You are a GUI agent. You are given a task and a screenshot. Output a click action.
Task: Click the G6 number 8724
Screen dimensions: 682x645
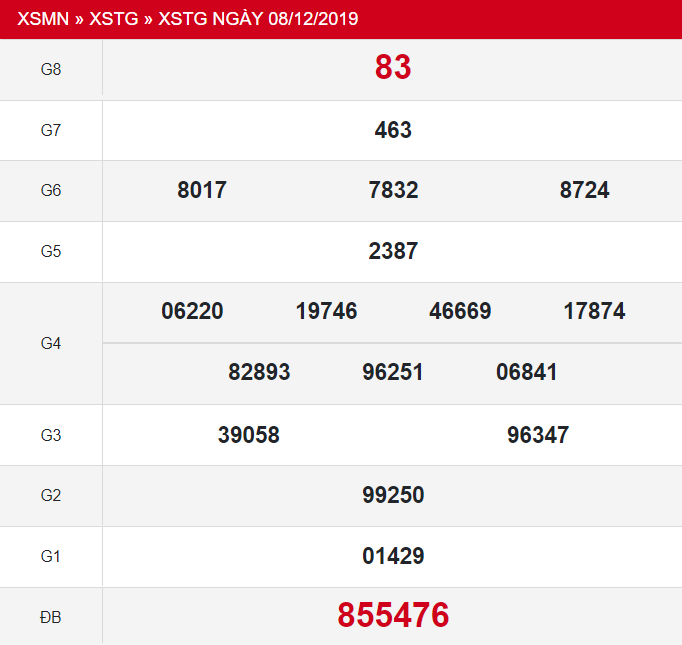584,190
